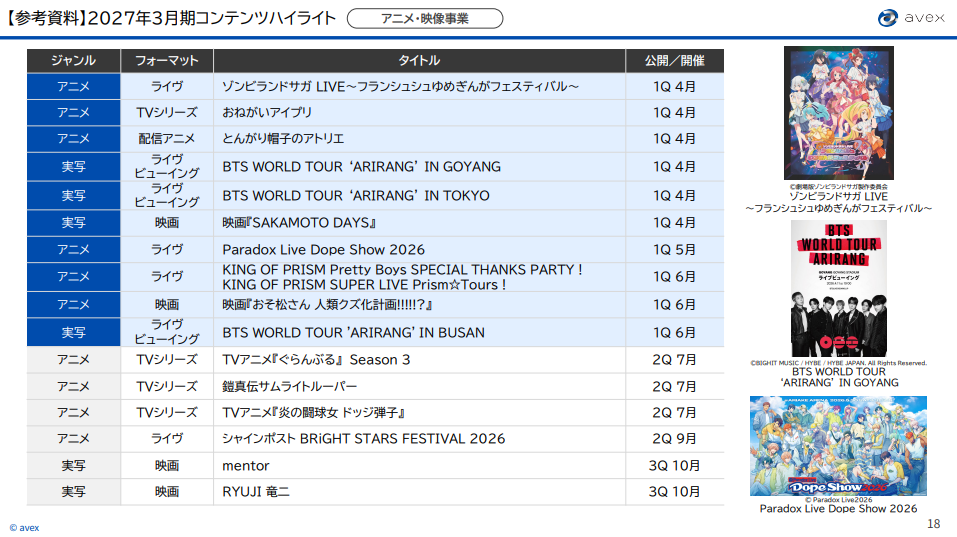Click the title おねがいアイプリ

pyautogui.click(x=267, y=113)
